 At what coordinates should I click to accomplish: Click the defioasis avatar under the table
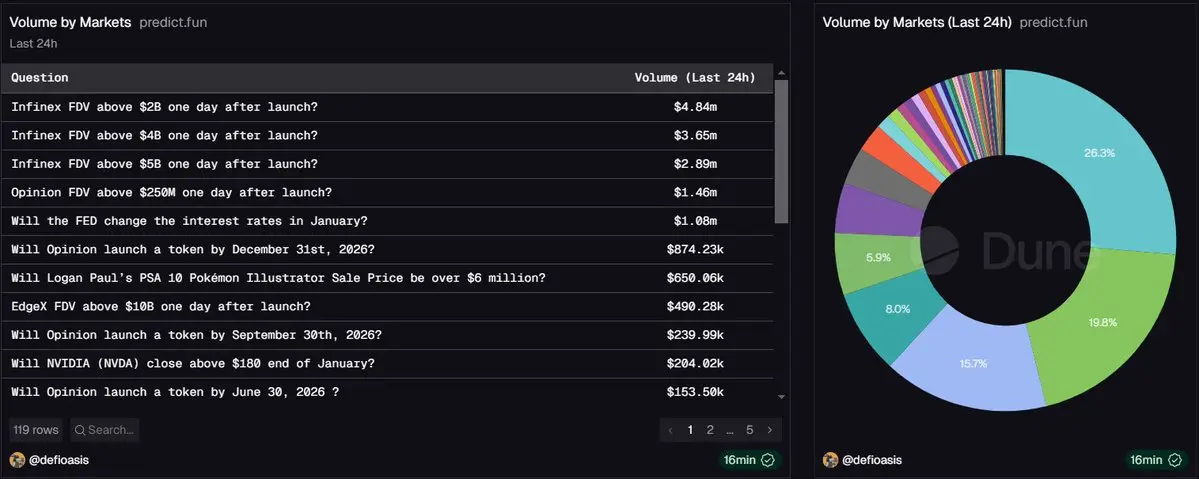(17, 460)
